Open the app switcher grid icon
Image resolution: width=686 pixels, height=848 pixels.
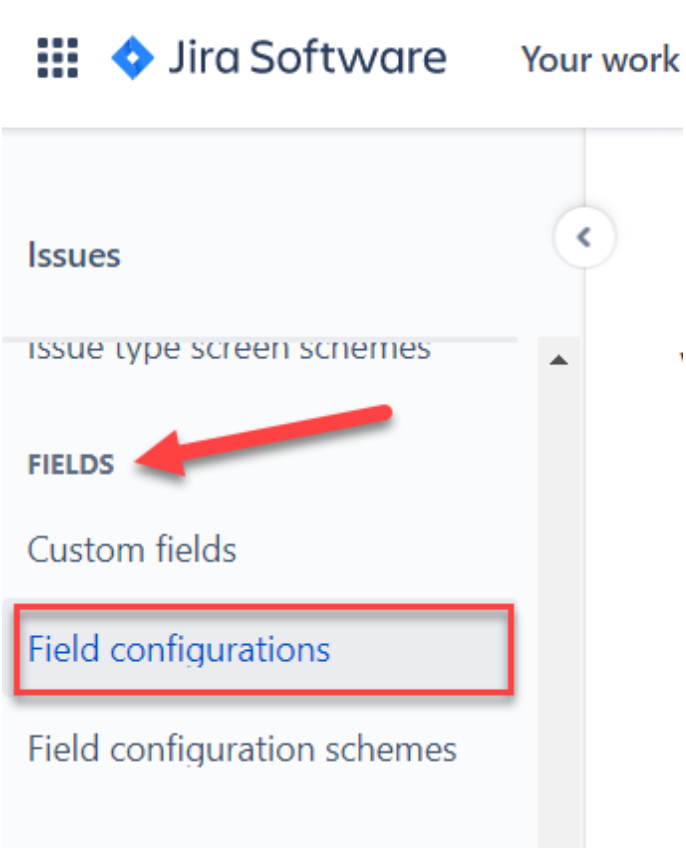(58, 59)
